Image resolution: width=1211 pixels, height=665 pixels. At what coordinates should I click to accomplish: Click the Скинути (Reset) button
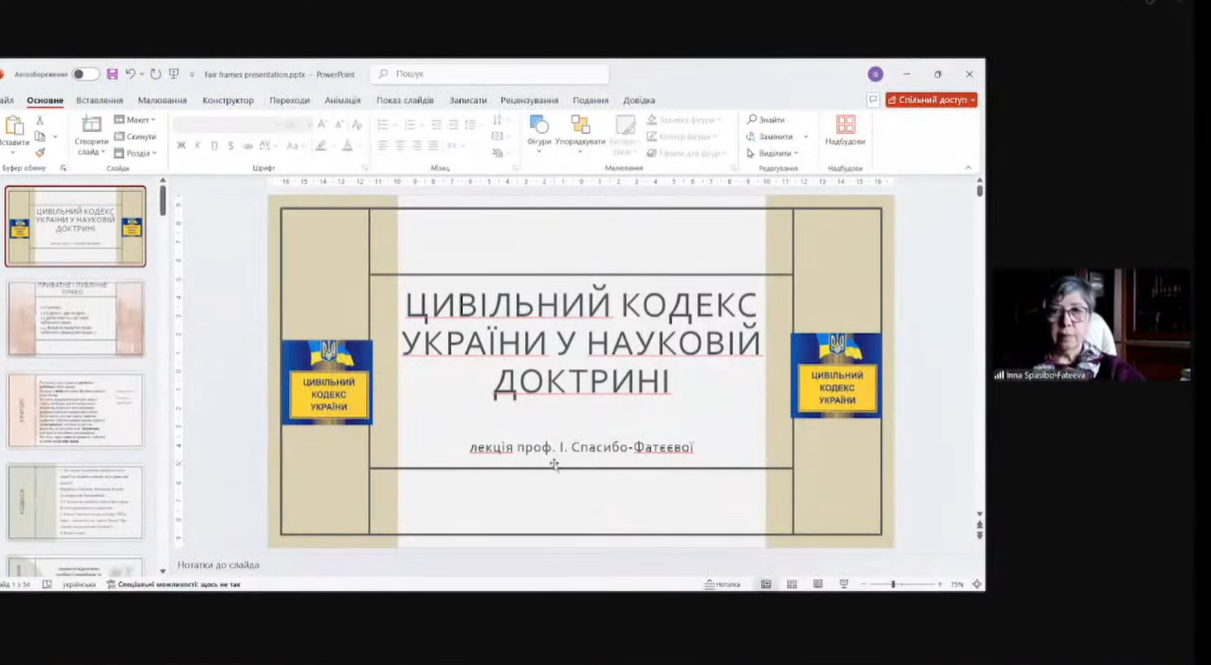tap(136, 136)
